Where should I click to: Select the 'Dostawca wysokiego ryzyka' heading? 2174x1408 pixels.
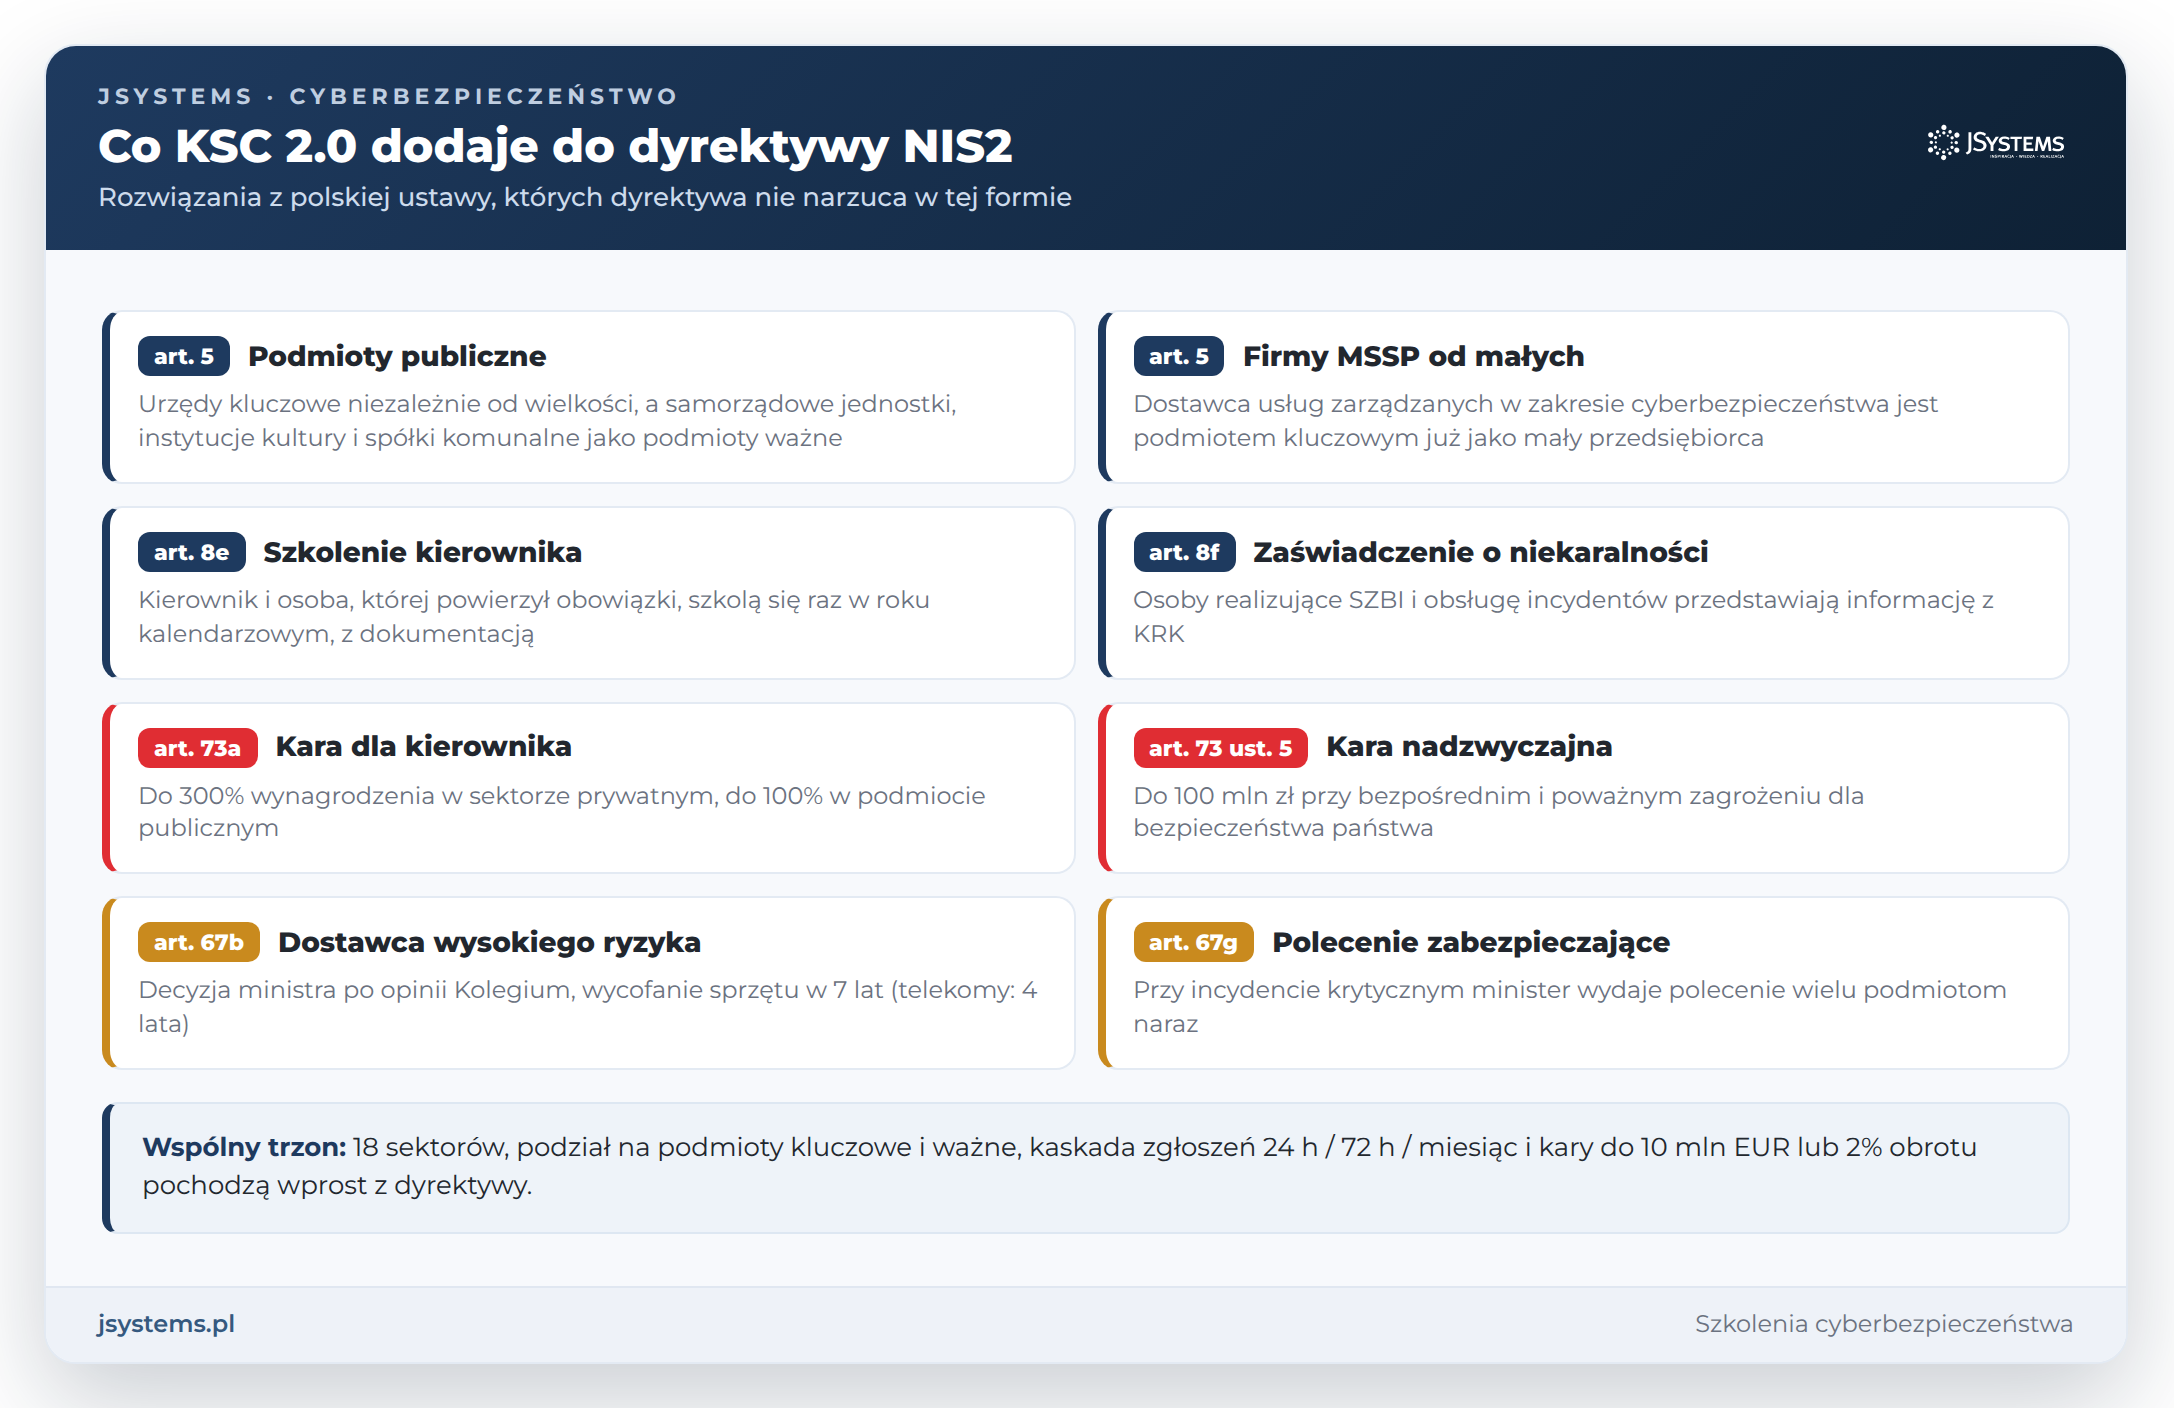click(489, 942)
